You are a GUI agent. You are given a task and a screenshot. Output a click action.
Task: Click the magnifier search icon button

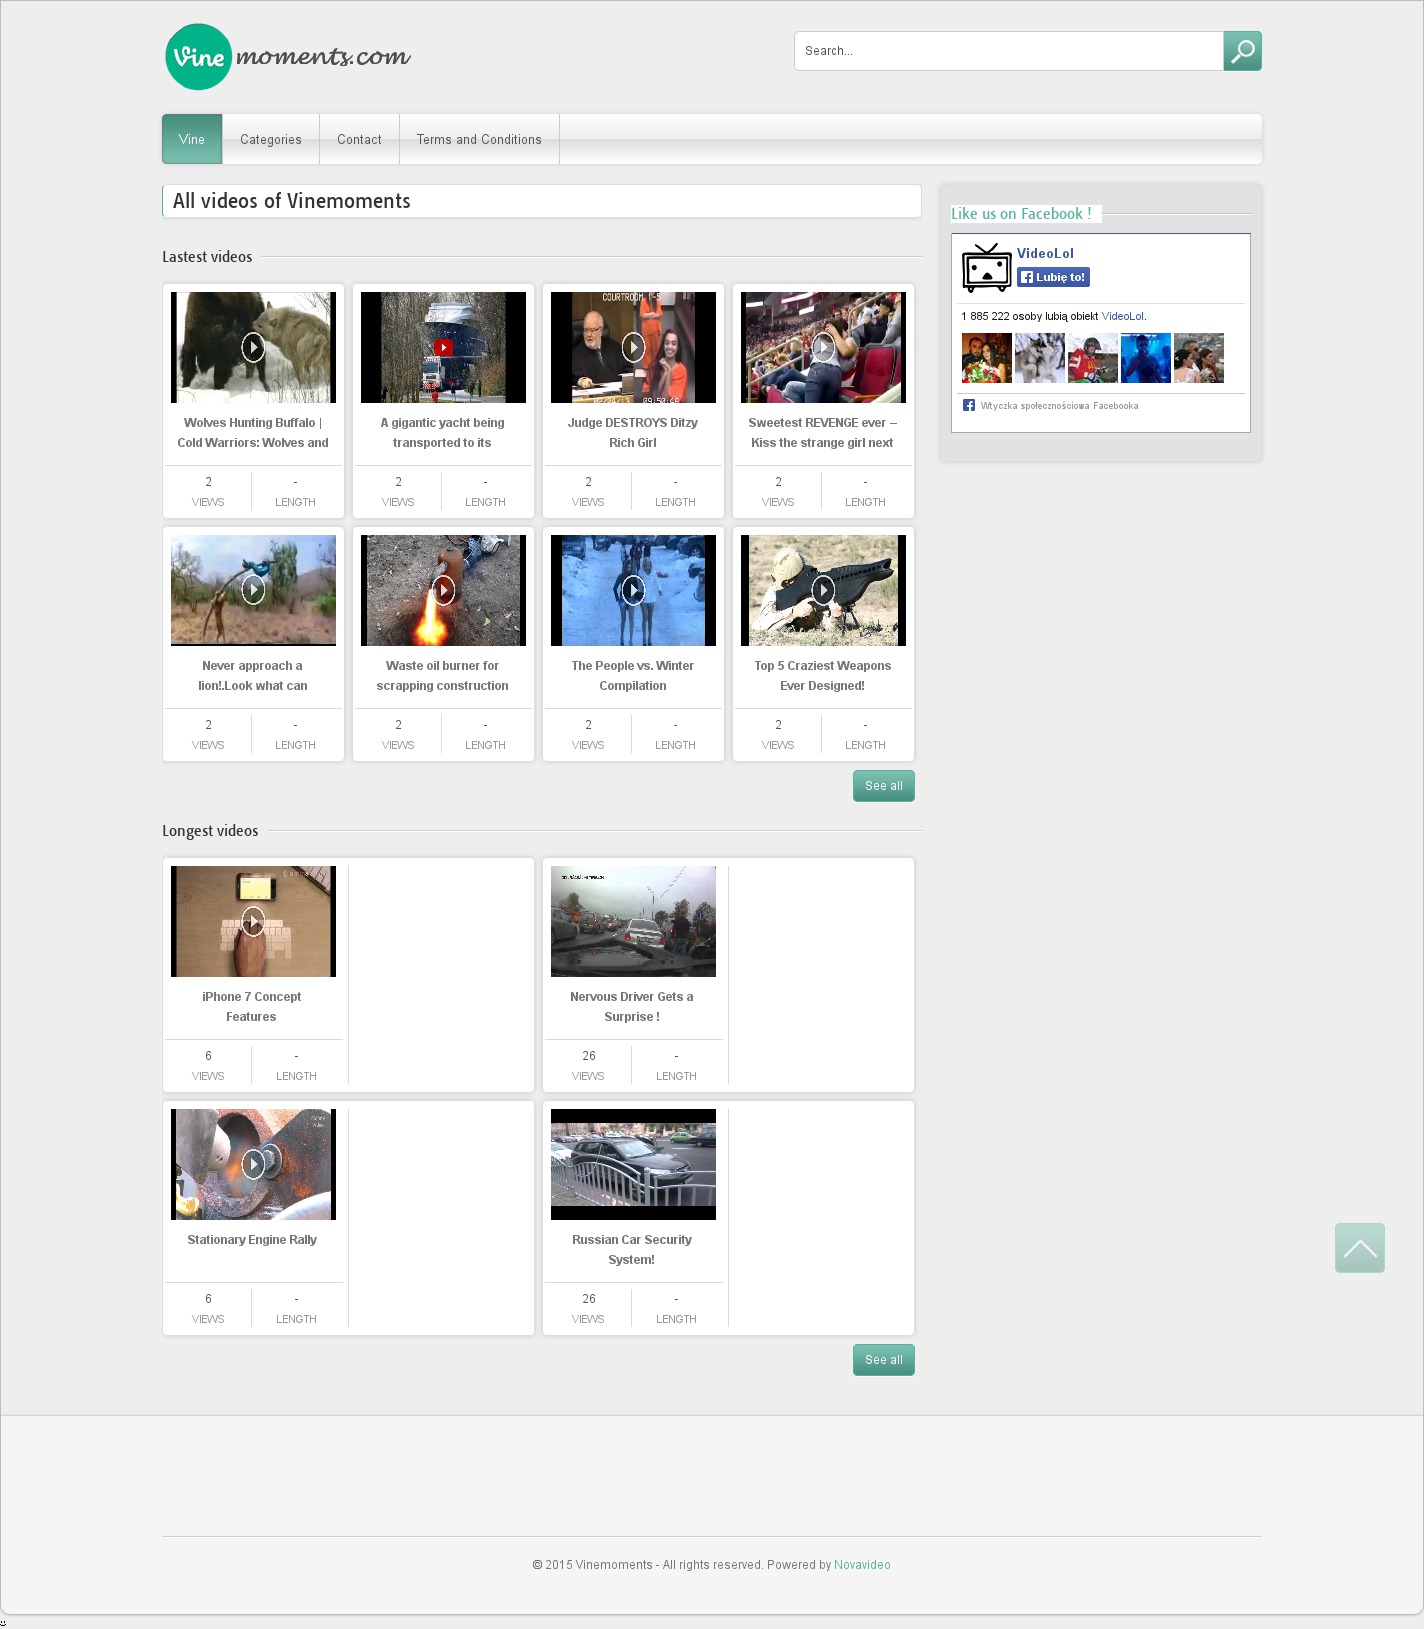pyautogui.click(x=1242, y=51)
